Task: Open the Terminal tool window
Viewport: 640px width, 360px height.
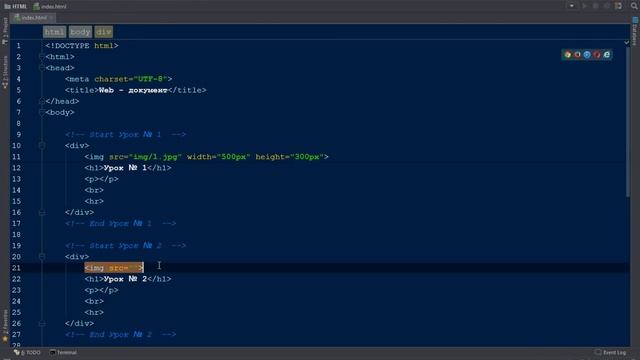Action: tap(63, 352)
